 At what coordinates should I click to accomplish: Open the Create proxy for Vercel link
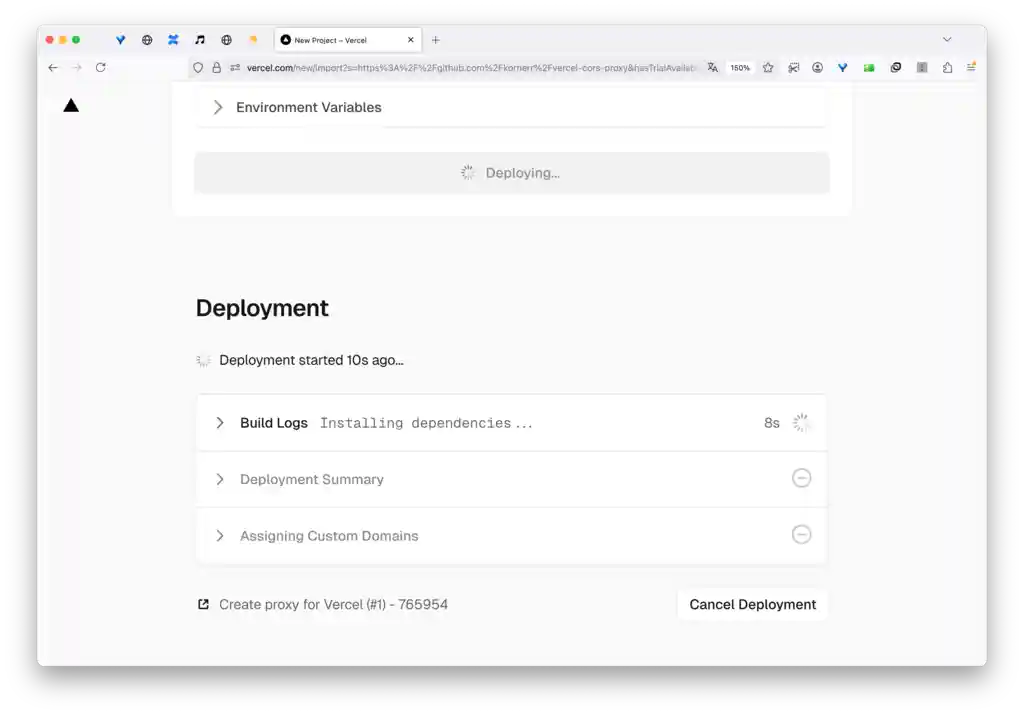(333, 605)
